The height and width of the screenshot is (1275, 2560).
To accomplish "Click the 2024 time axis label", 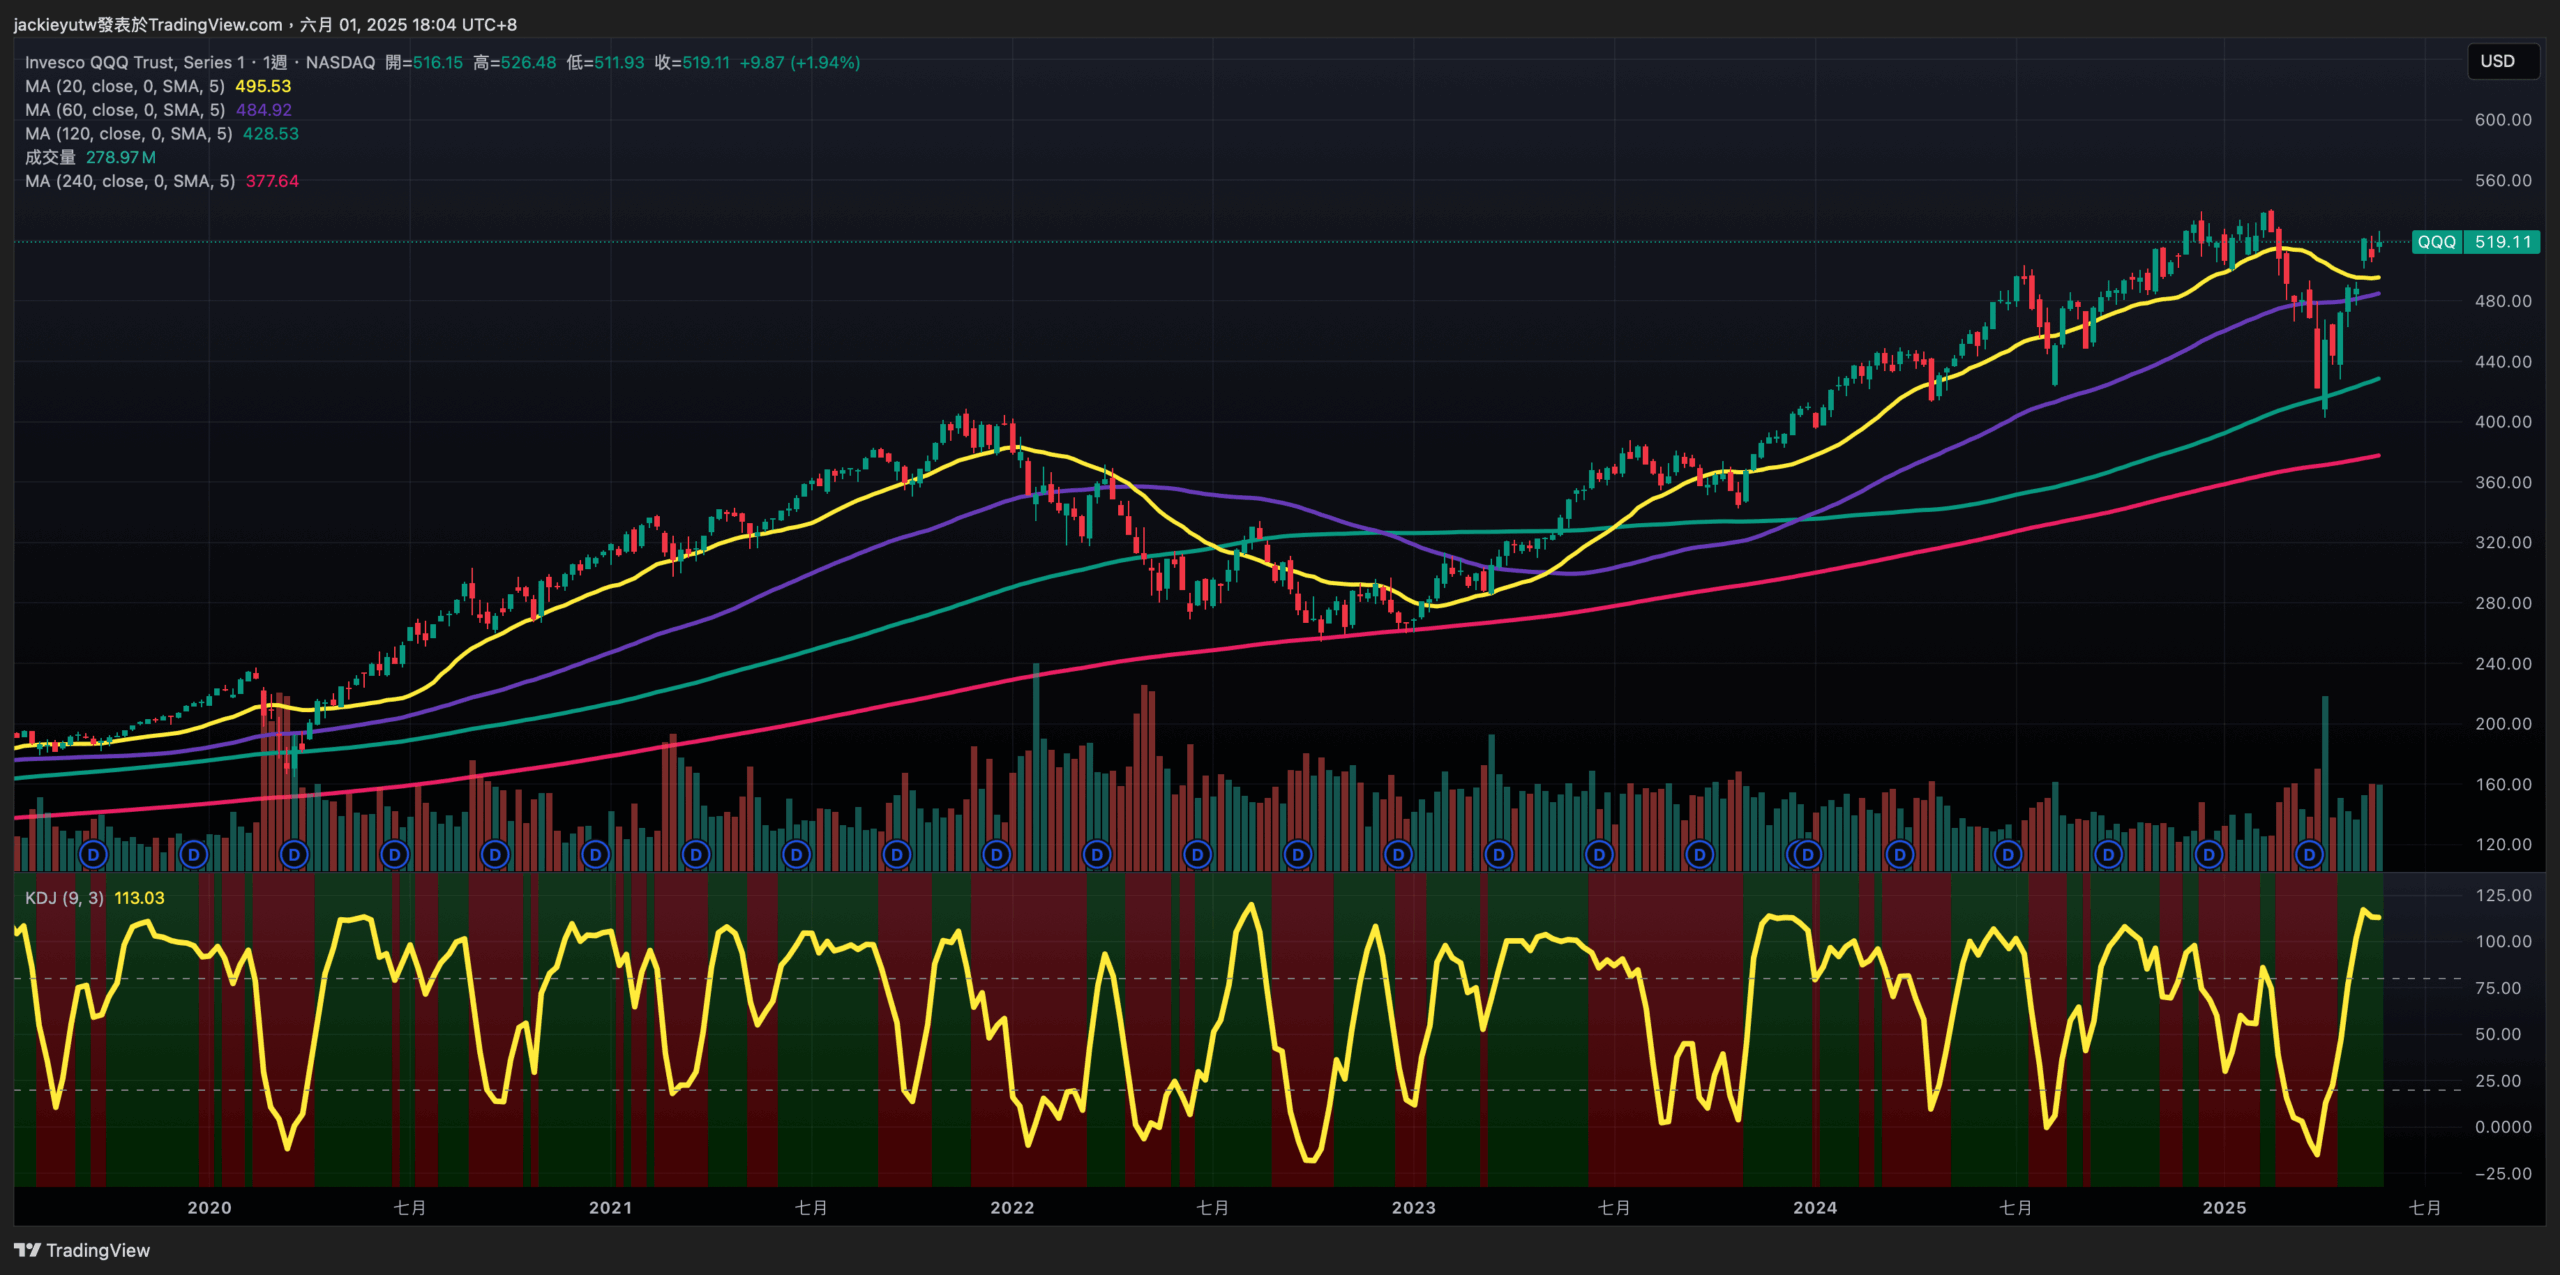I will pos(1815,1208).
